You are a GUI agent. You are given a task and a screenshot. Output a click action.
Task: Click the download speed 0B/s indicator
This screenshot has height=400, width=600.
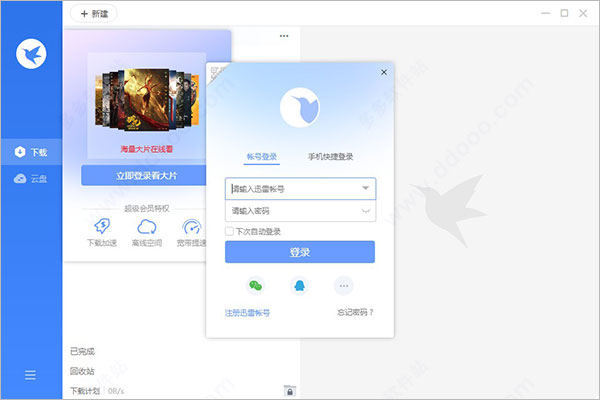coord(116,391)
